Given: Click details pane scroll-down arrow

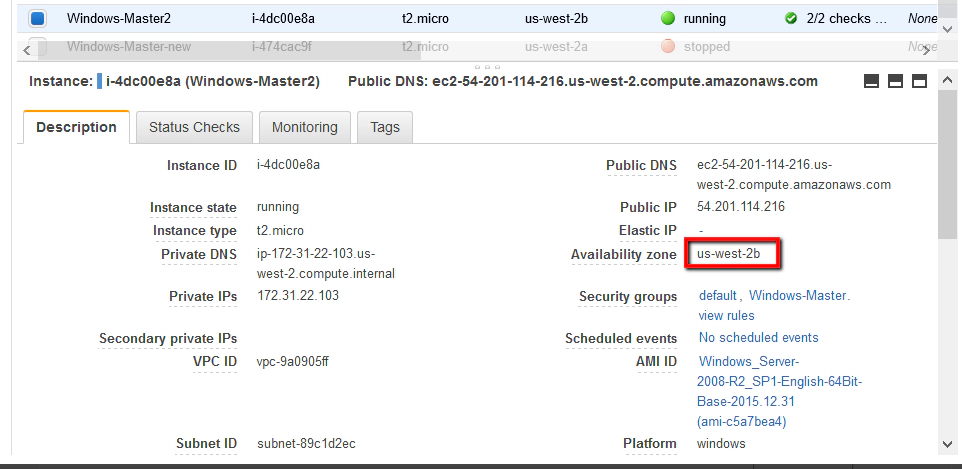Looking at the screenshot, I should click(948, 444).
